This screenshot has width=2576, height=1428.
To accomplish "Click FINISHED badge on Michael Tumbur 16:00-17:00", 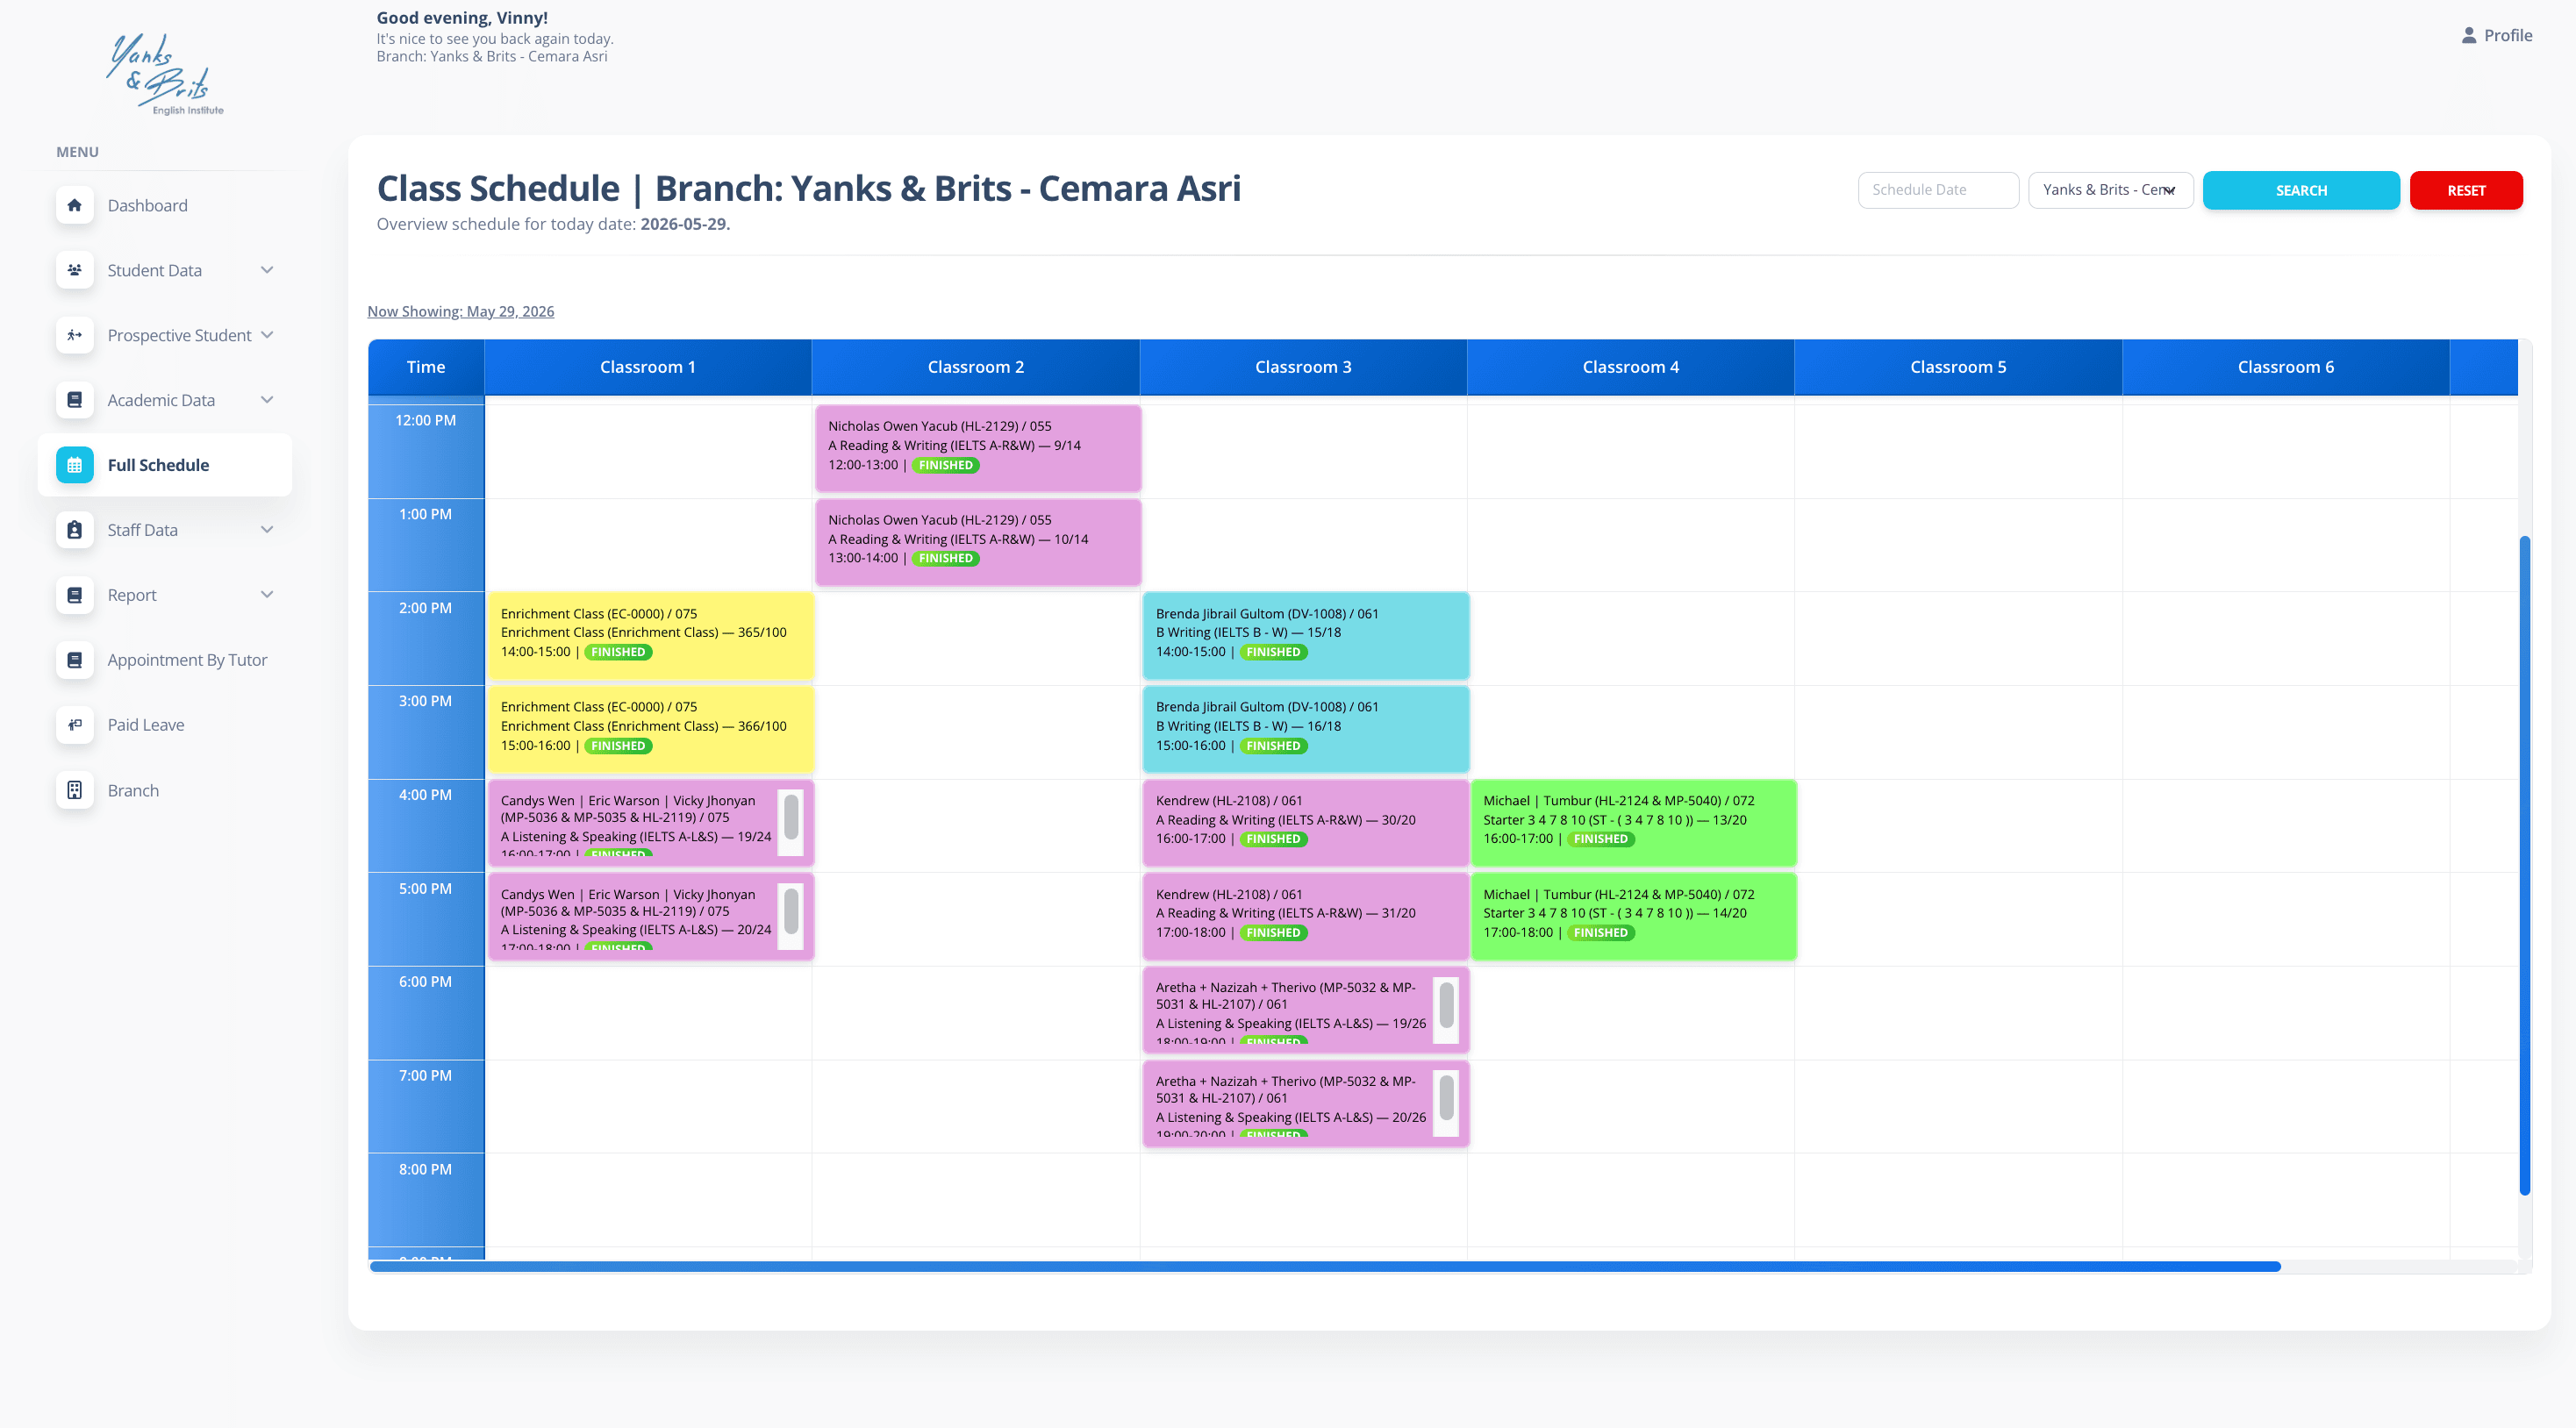I will pos(1600,839).
